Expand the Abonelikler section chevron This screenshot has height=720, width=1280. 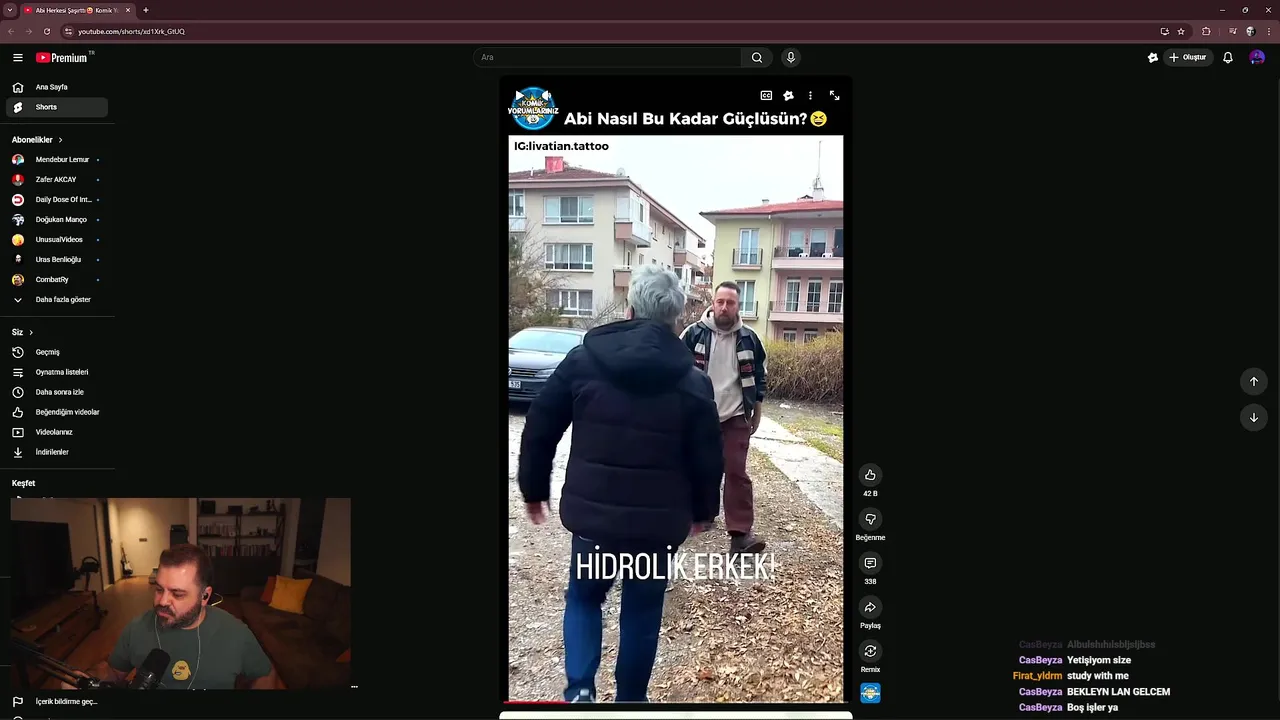pyautogui.click(x=60, y=140)
